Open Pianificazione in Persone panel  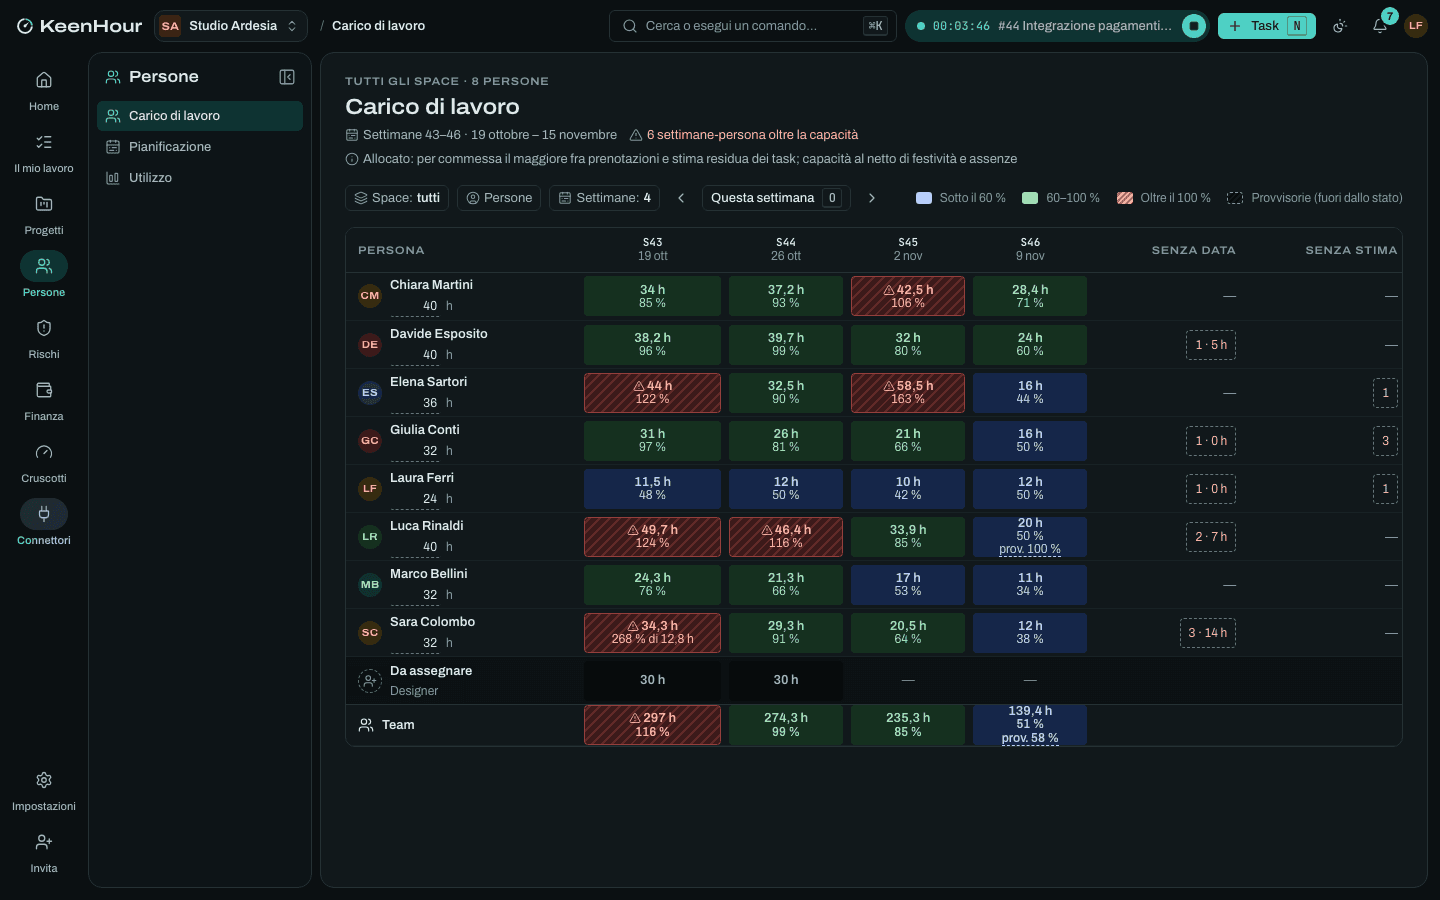coord(200,147)
